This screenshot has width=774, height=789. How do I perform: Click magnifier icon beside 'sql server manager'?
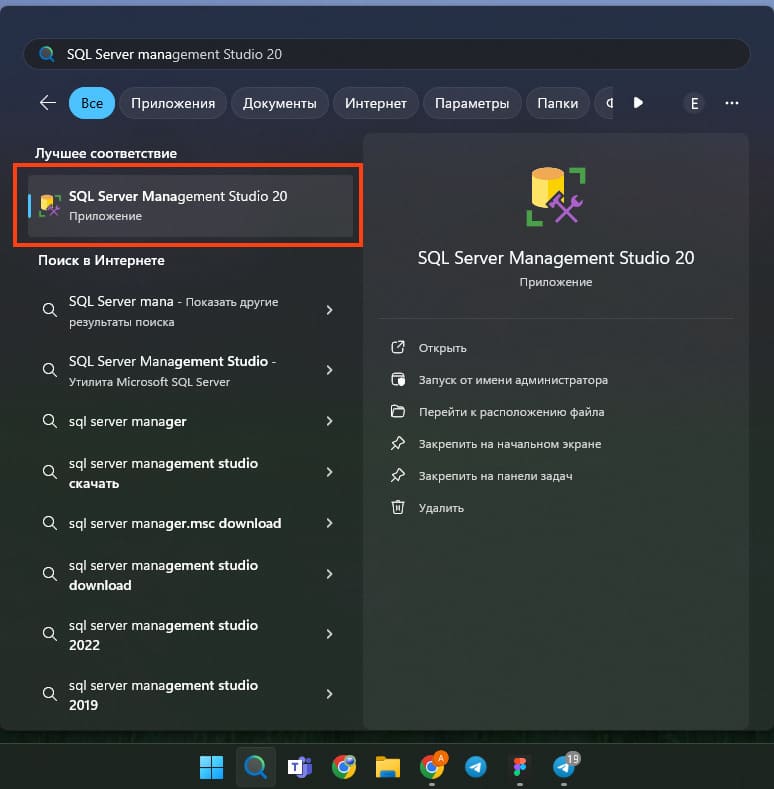tap(49, 421)
